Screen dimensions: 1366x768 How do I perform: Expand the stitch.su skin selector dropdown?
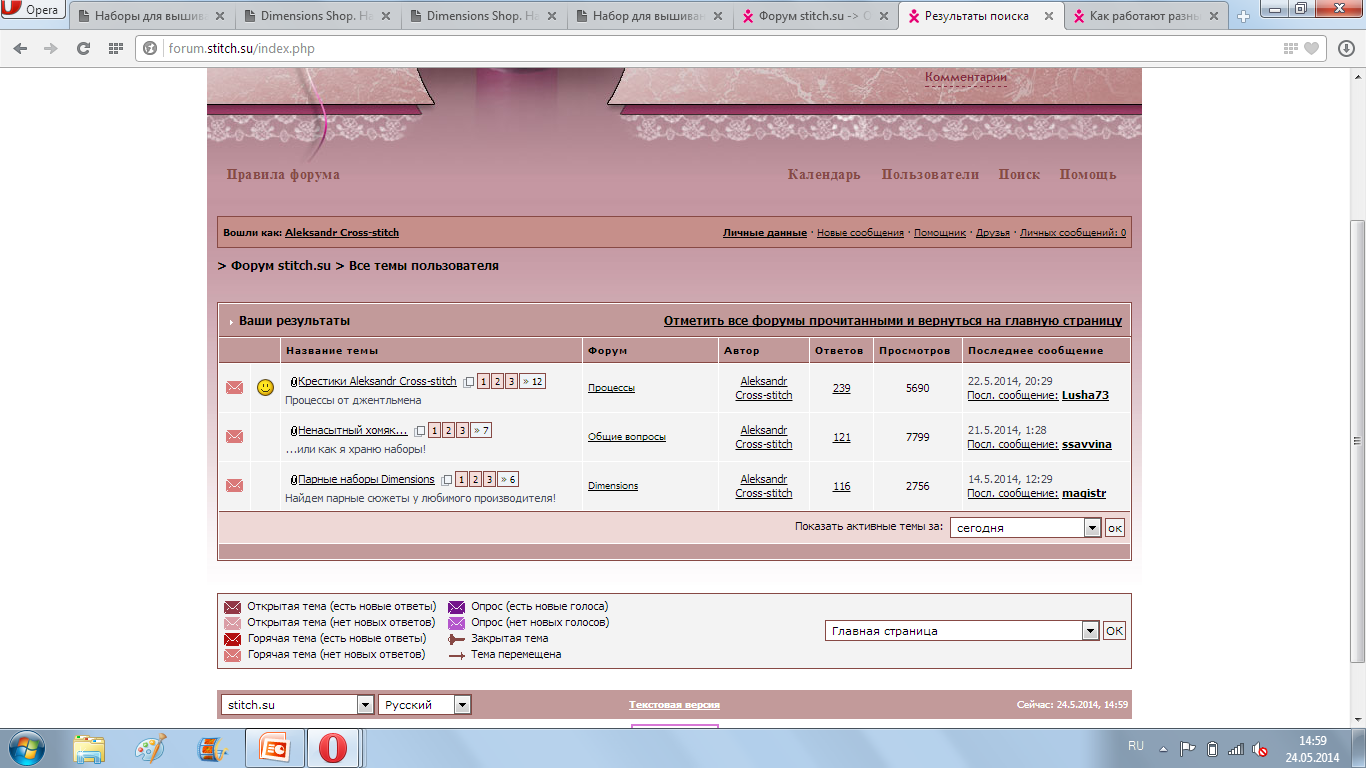coord(365,705)
